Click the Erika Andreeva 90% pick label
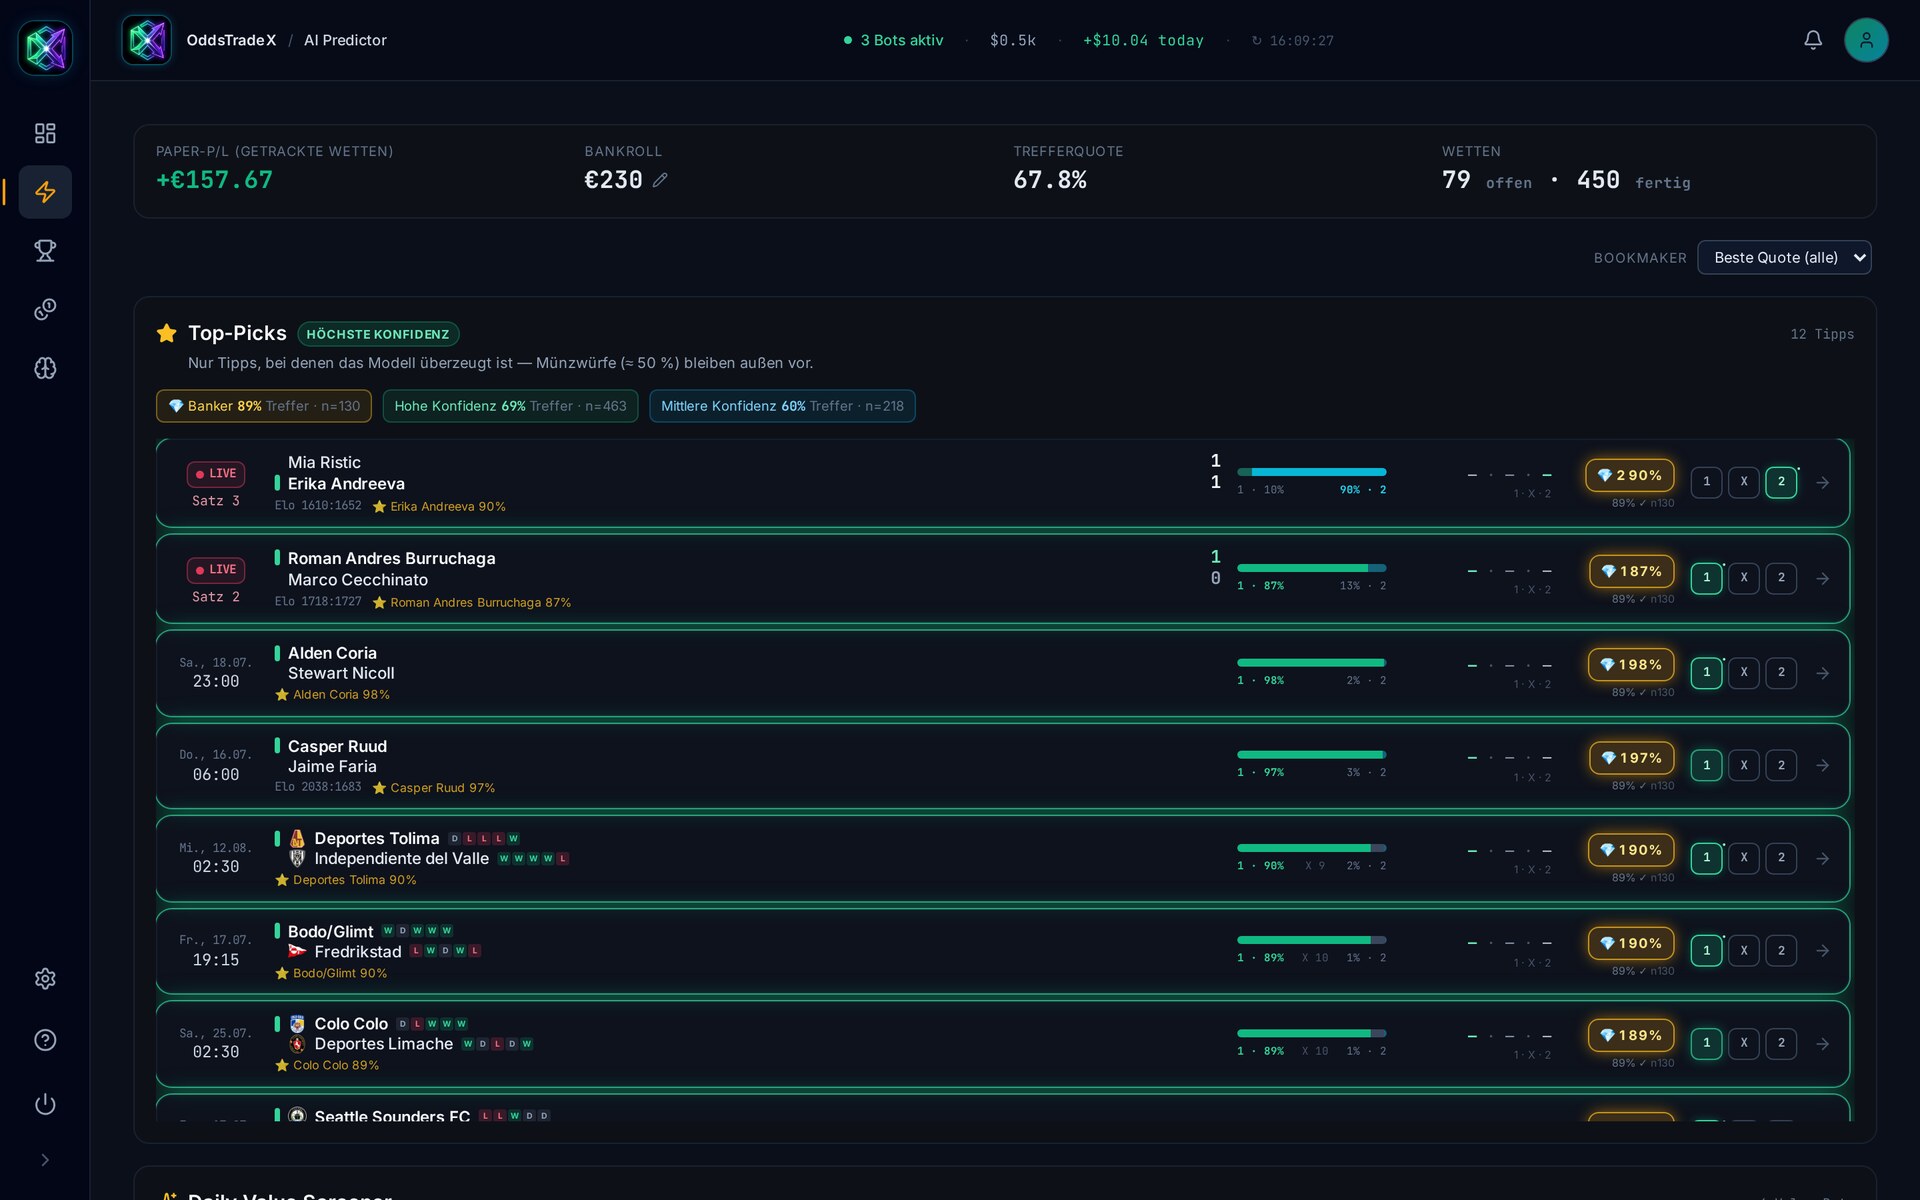The height and width of the screenshot is (1200, 1920). tap(439, 507)
